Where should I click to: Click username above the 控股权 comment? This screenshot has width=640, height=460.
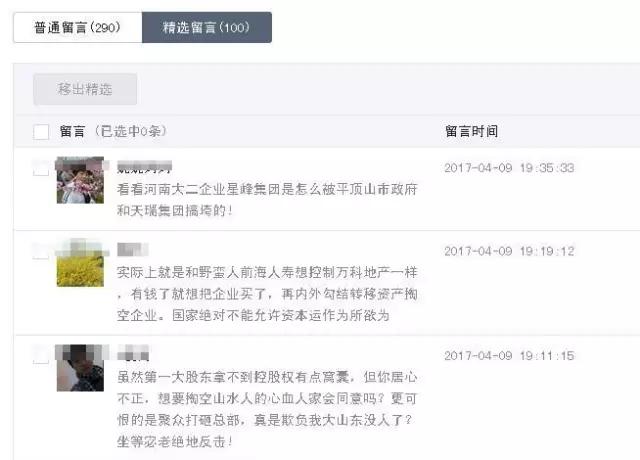click(133, 353)
